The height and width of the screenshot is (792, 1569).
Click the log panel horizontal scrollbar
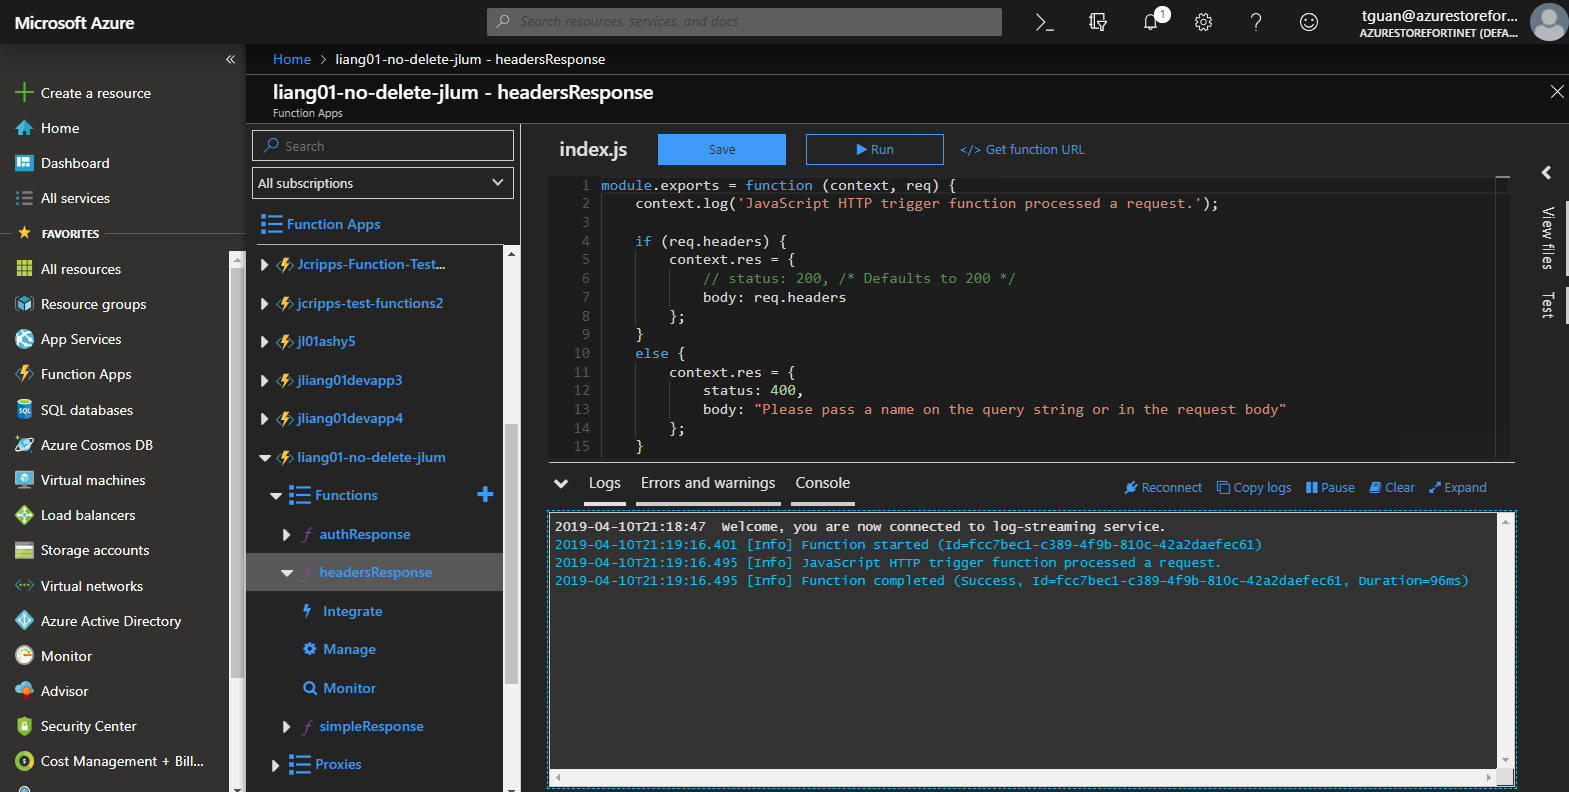pyautogui.click(x=1022, y=777)
